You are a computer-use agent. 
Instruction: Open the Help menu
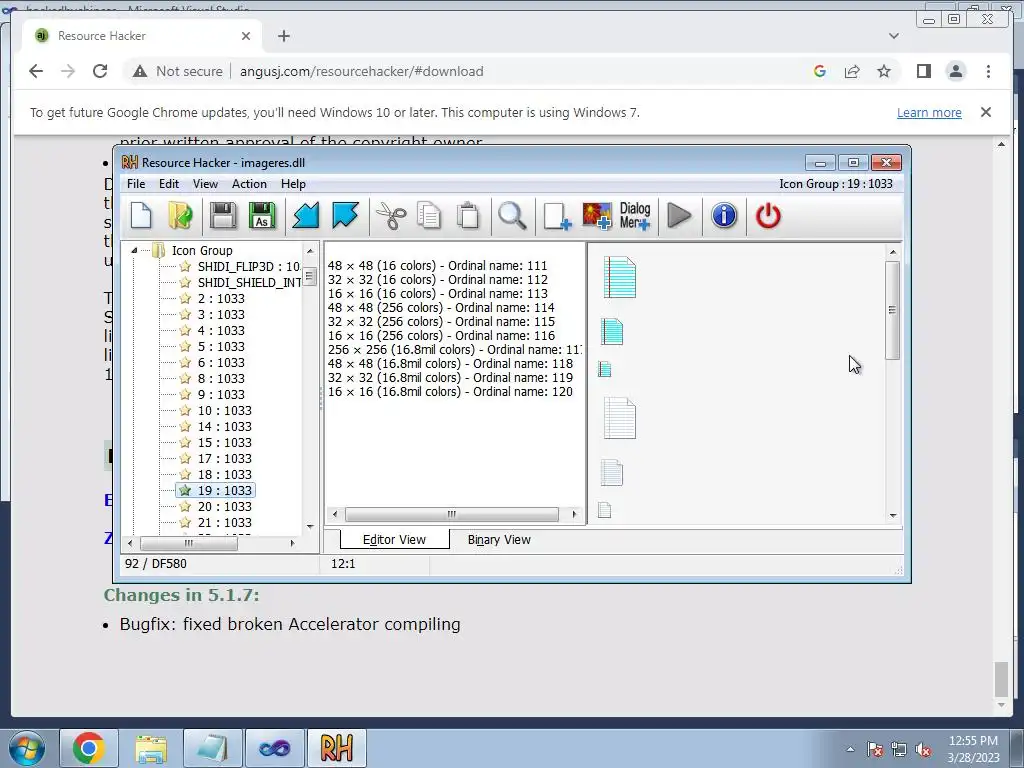pyautogui.click(x=293, y=184)
